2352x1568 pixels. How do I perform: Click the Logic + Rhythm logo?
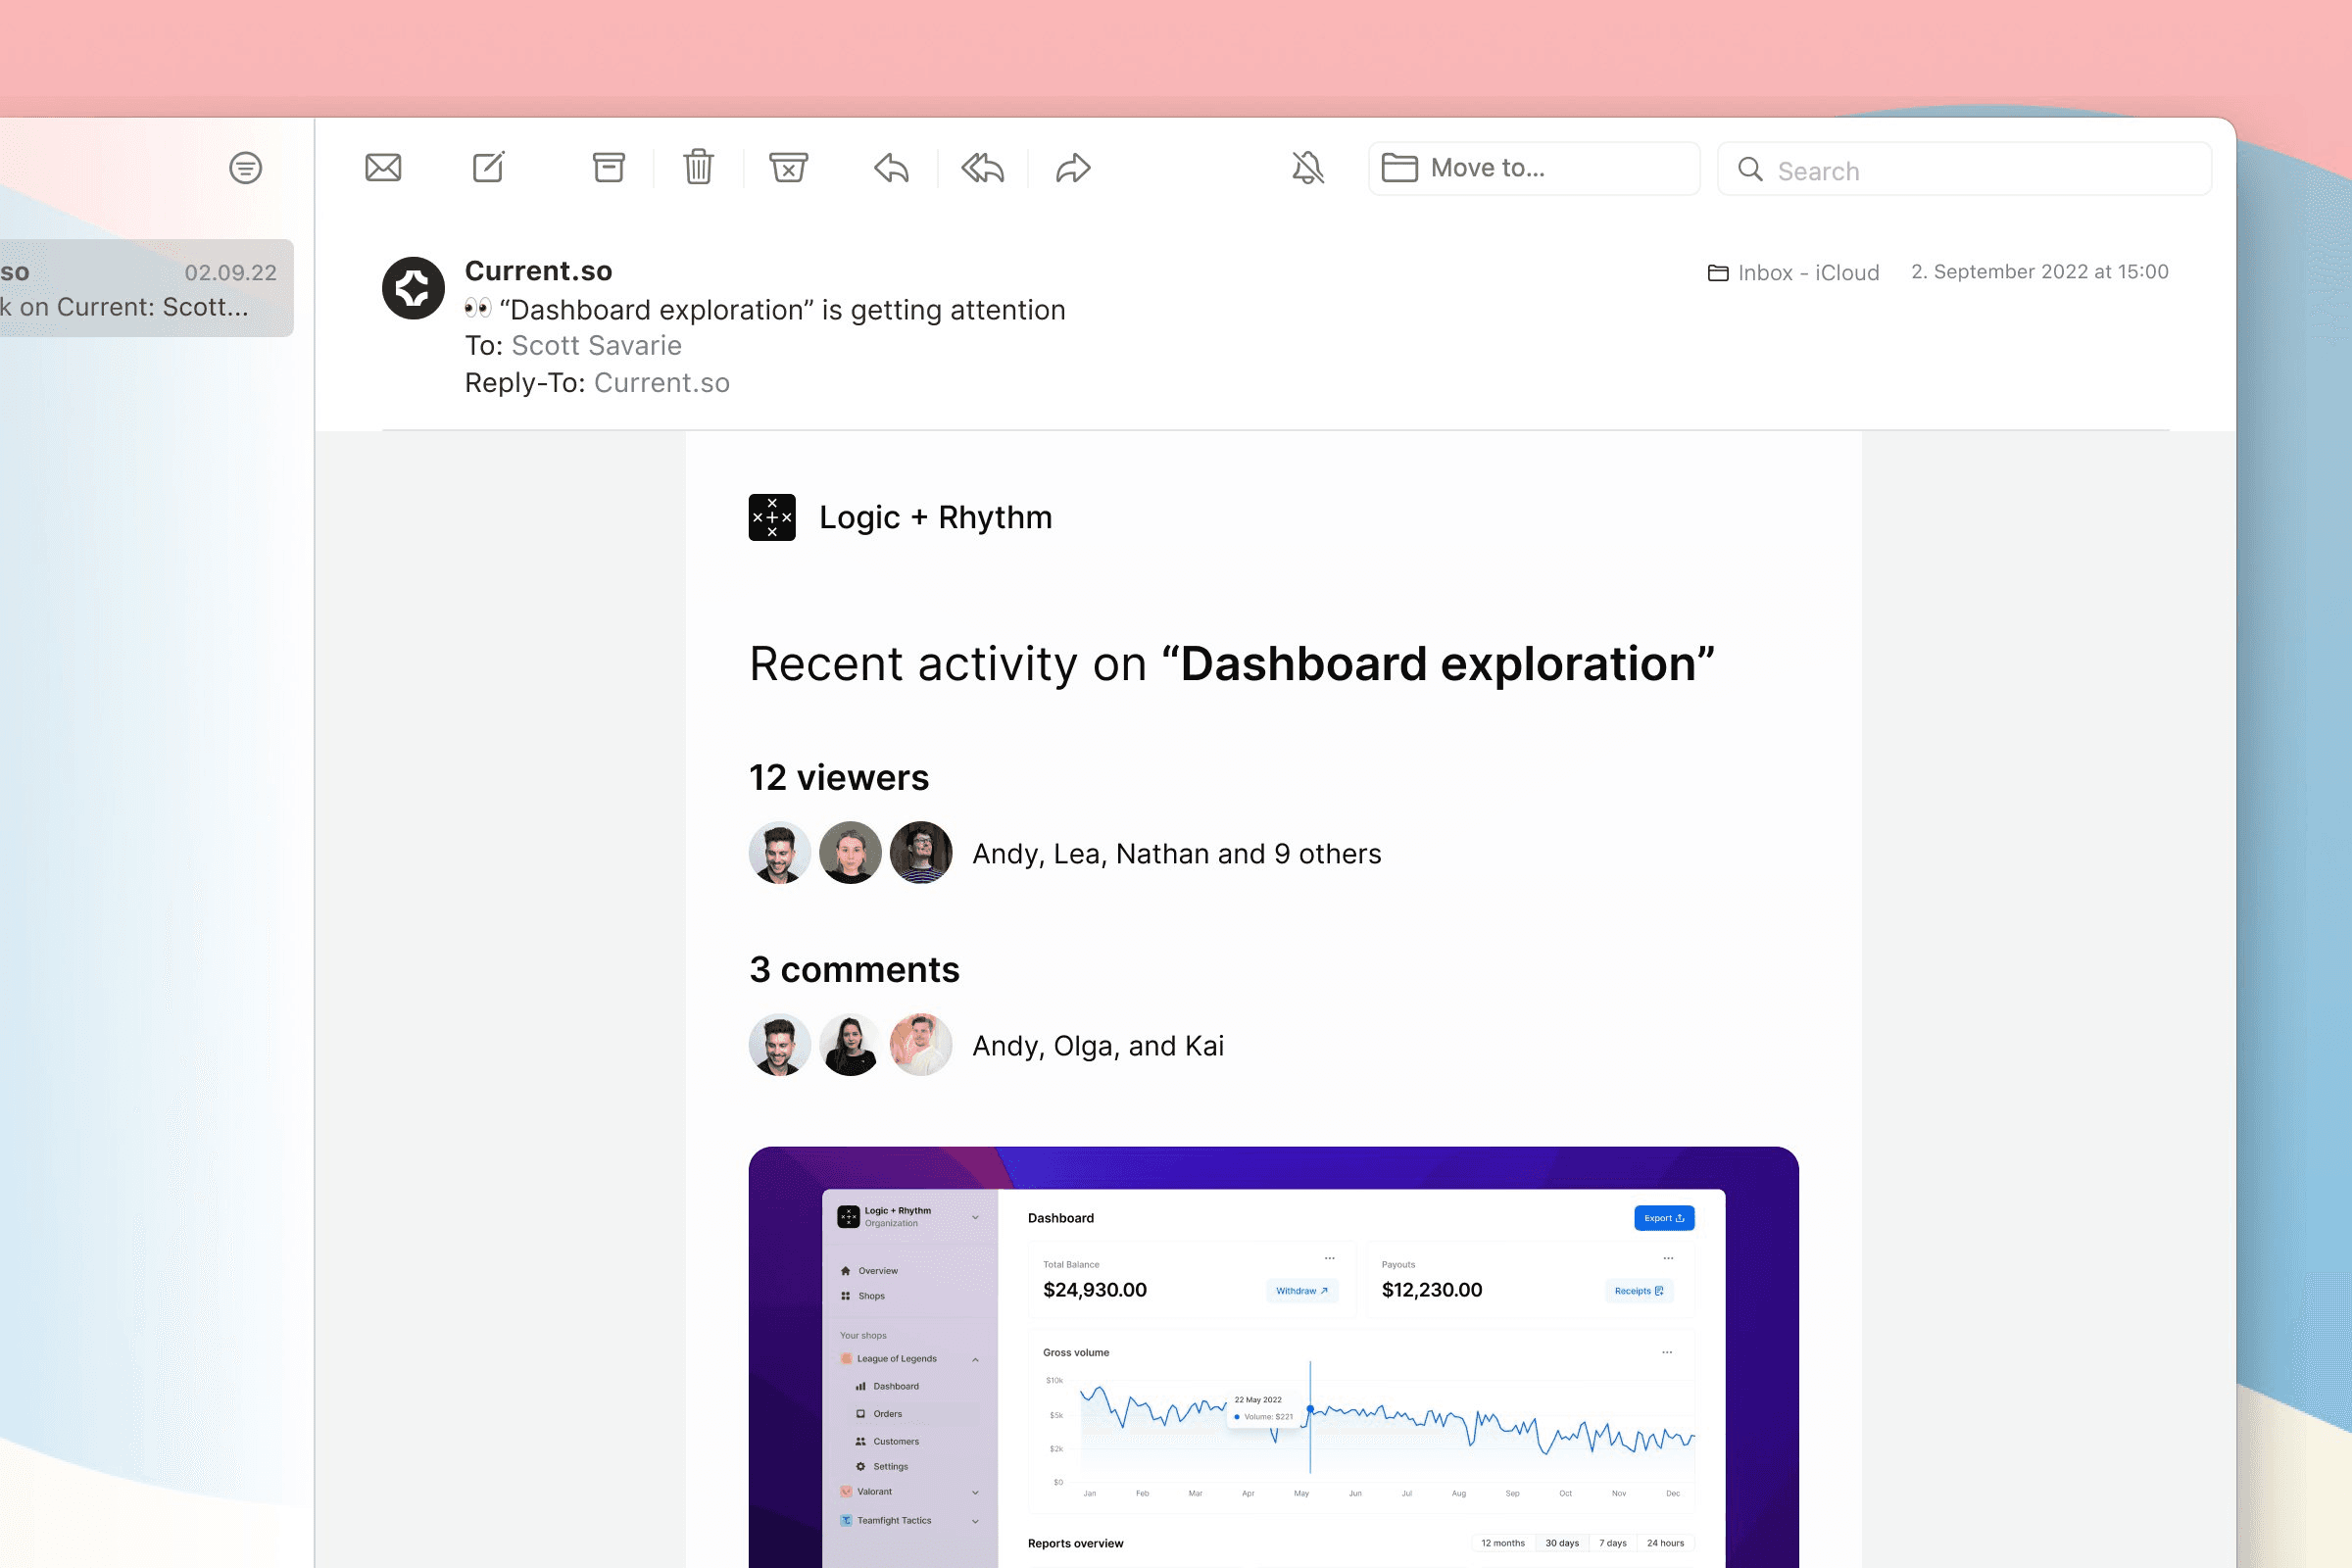coord(772,517)
